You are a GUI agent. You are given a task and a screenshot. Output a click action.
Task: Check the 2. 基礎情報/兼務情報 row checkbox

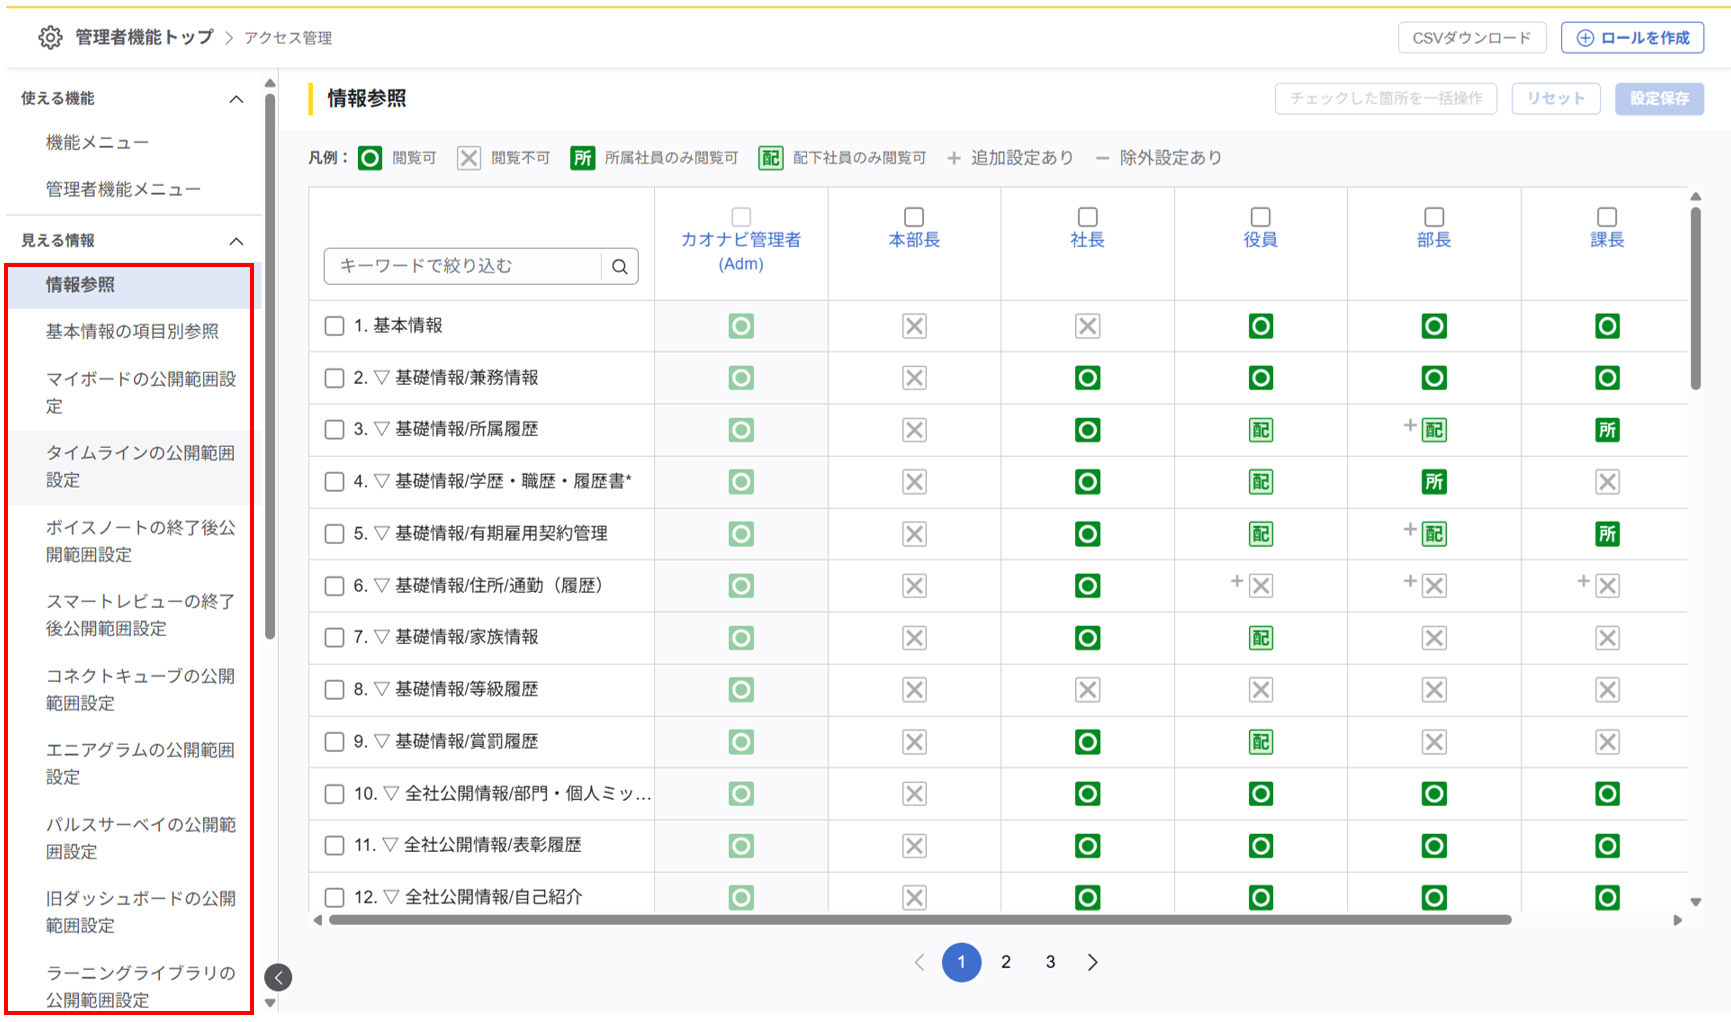point(335,378)
